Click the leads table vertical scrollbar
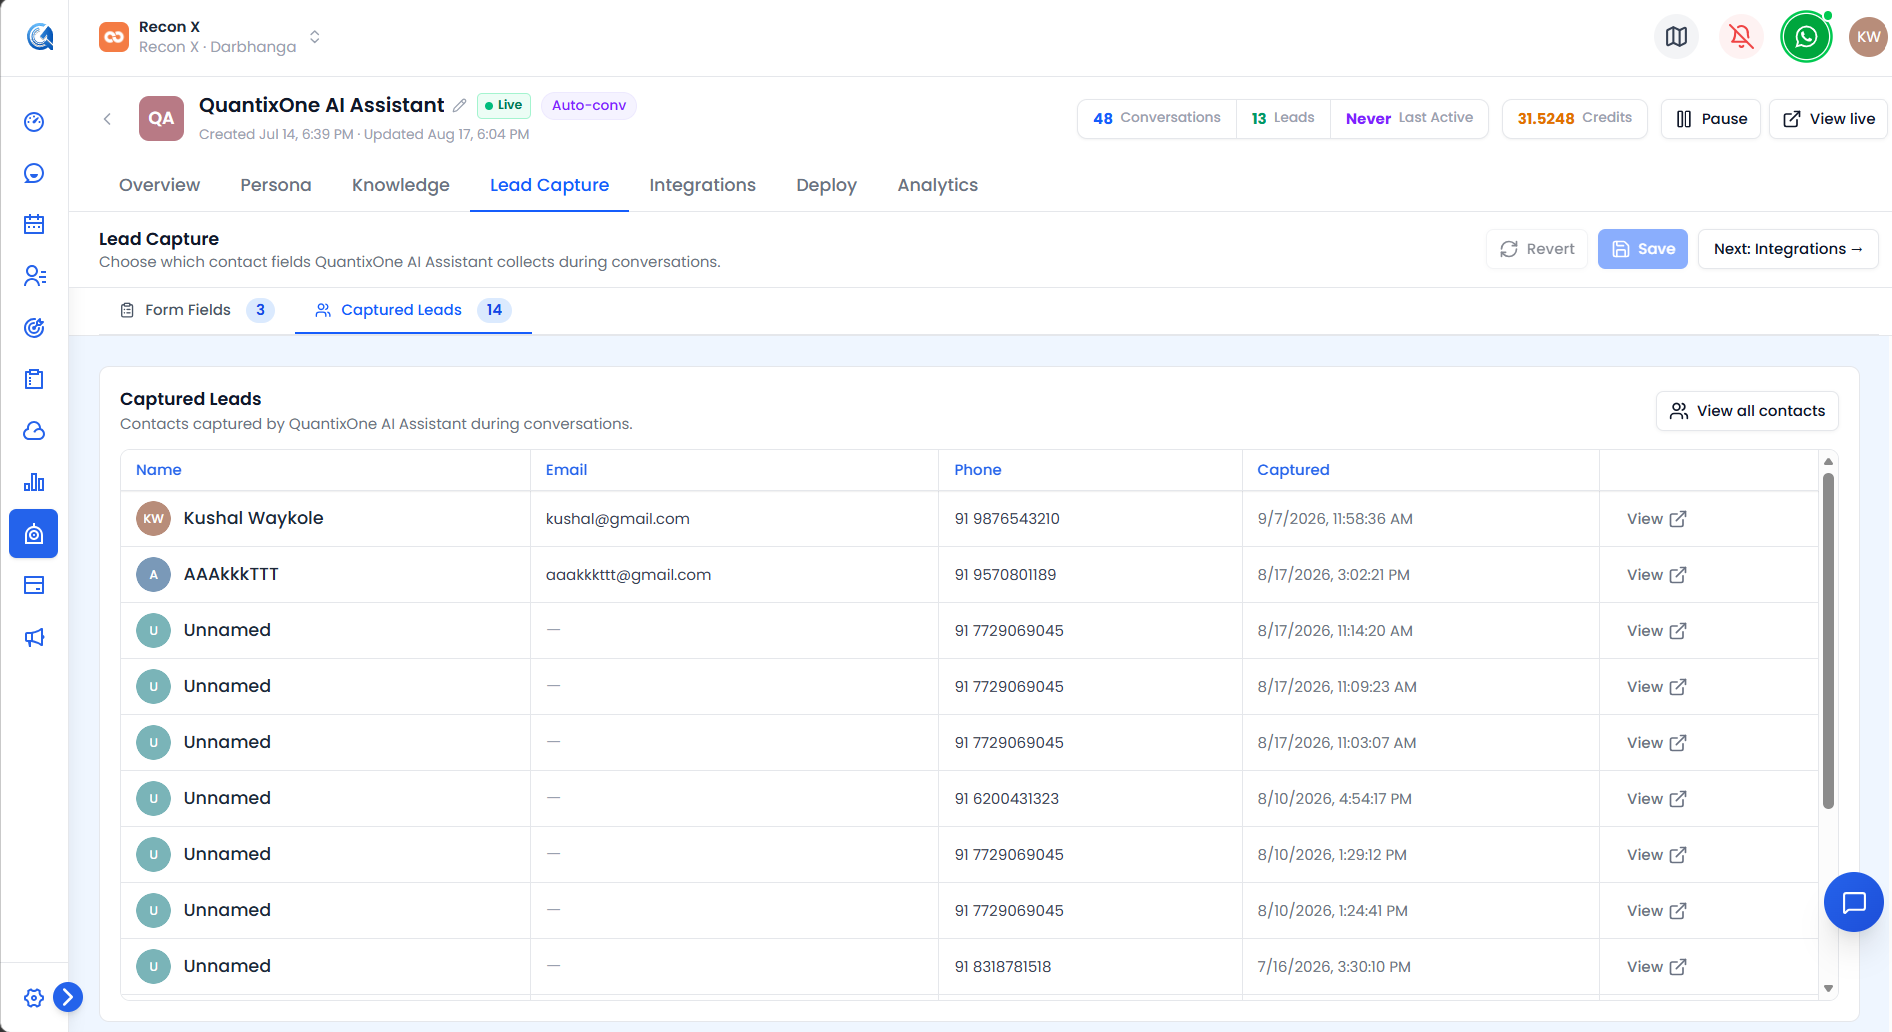The image size is (1892, 1032). pos(1828,640)
